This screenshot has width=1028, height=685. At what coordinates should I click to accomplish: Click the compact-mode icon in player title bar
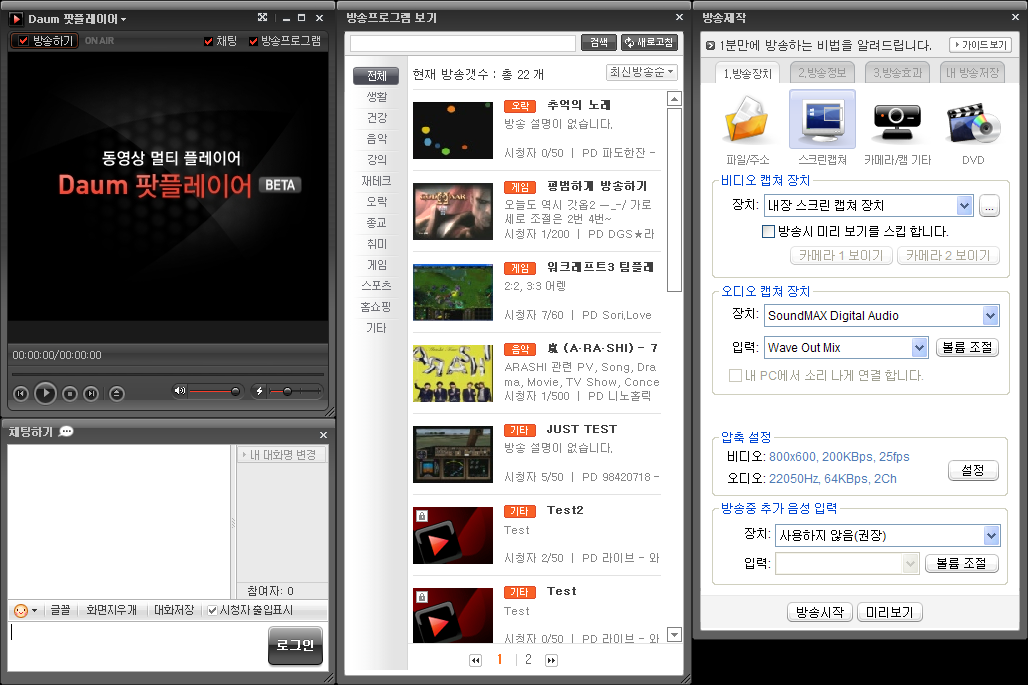click(x=262, y=18)
